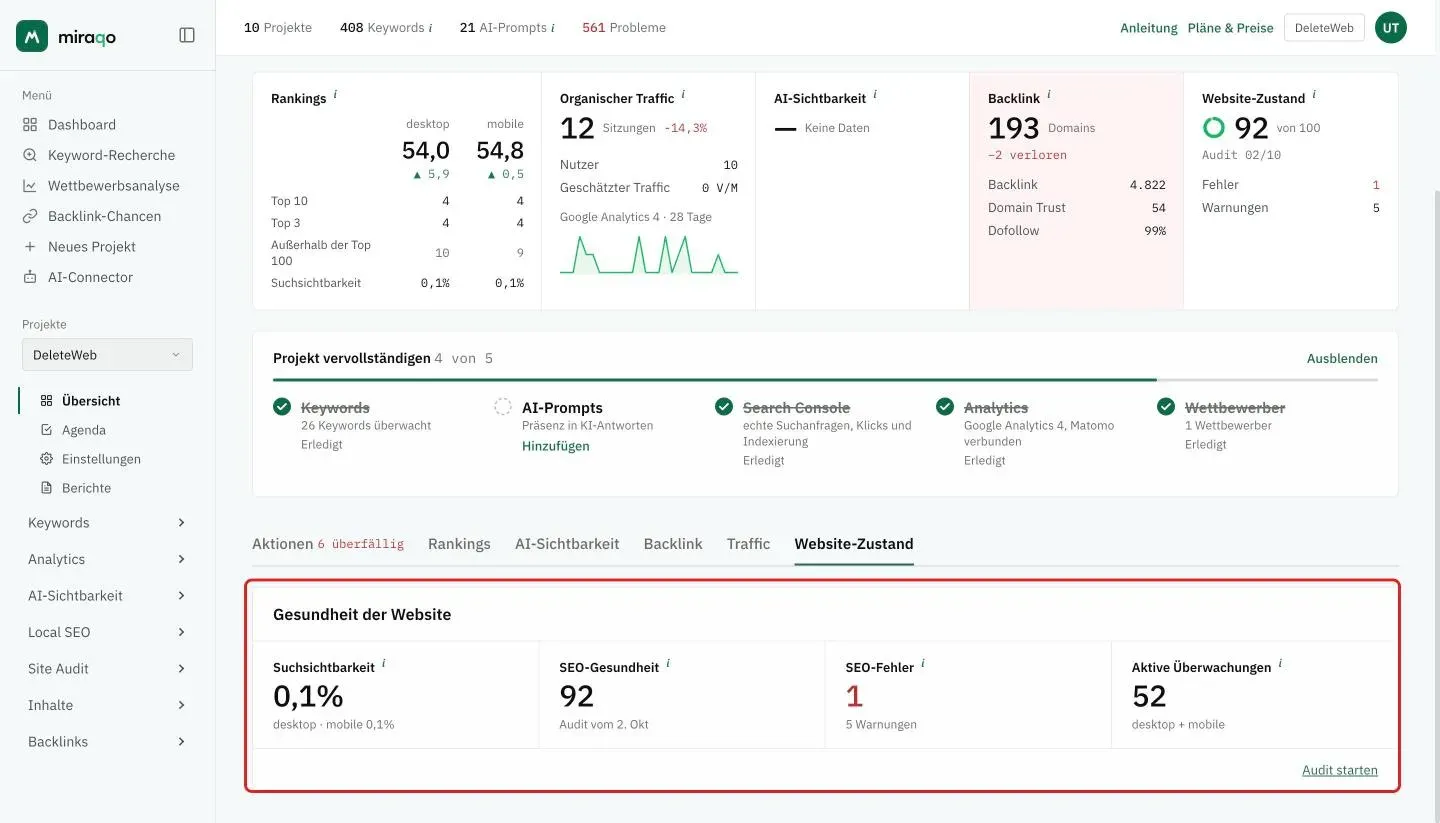
Task: Click the Audit starten link
Action: tap(1340, 770)
